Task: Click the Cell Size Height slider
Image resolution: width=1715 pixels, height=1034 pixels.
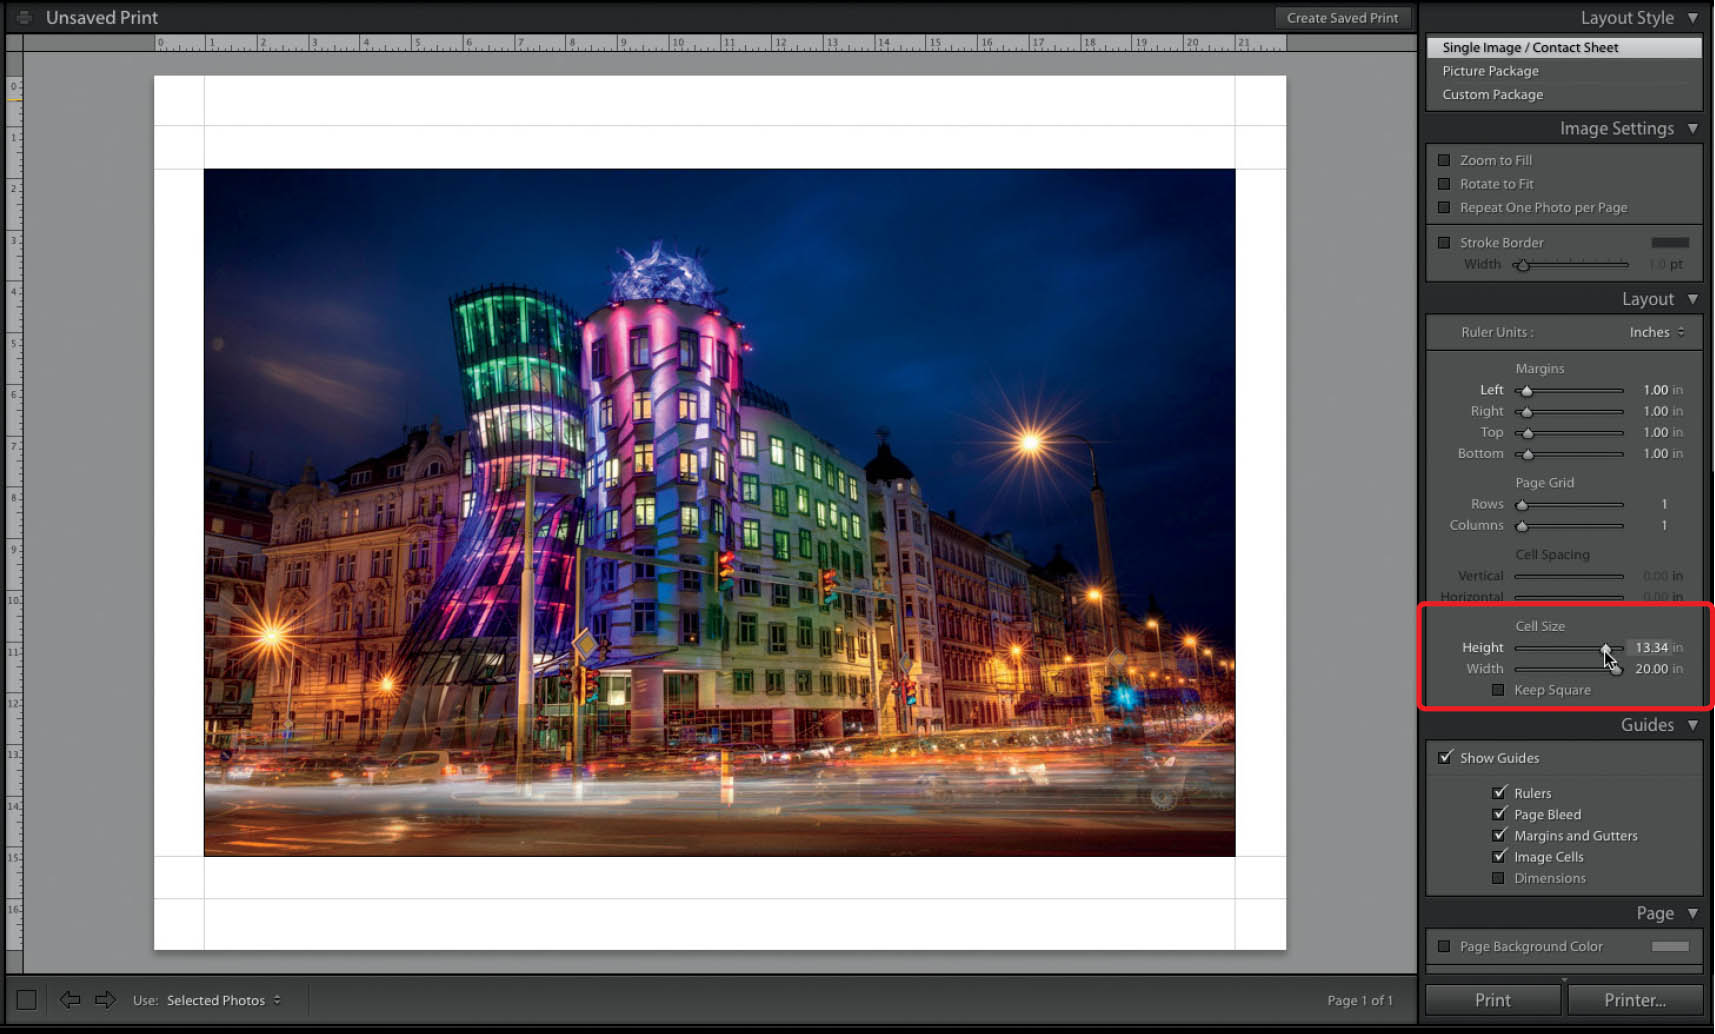Action: click(x=1569, y=648)
